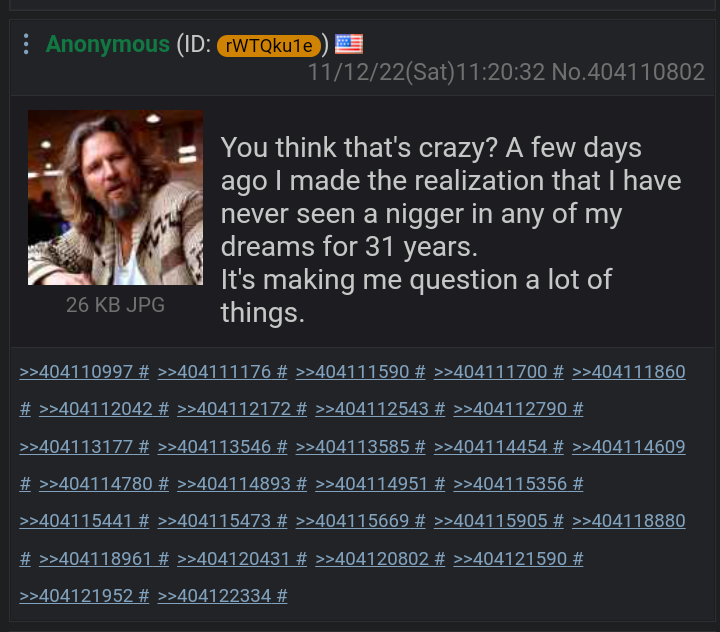Open reply link >>404118961
Screen dimensions: 720x632
click(x=96, y=559)
